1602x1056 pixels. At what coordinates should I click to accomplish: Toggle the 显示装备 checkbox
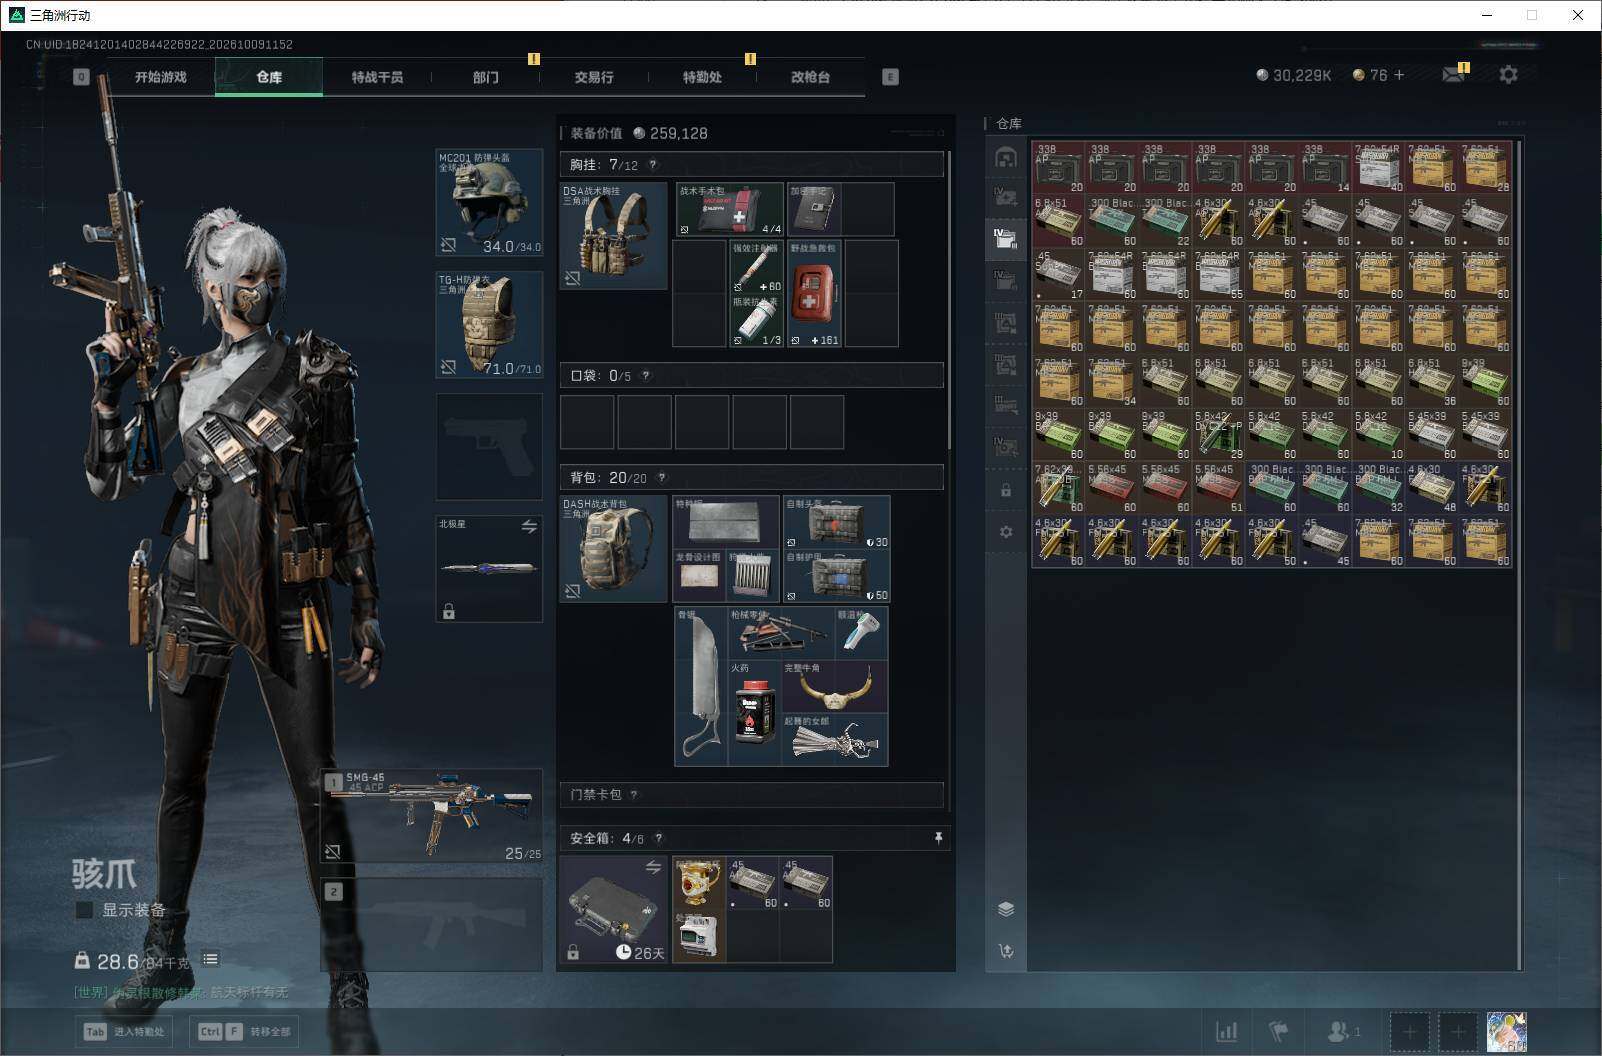click(x=85, y=910)
